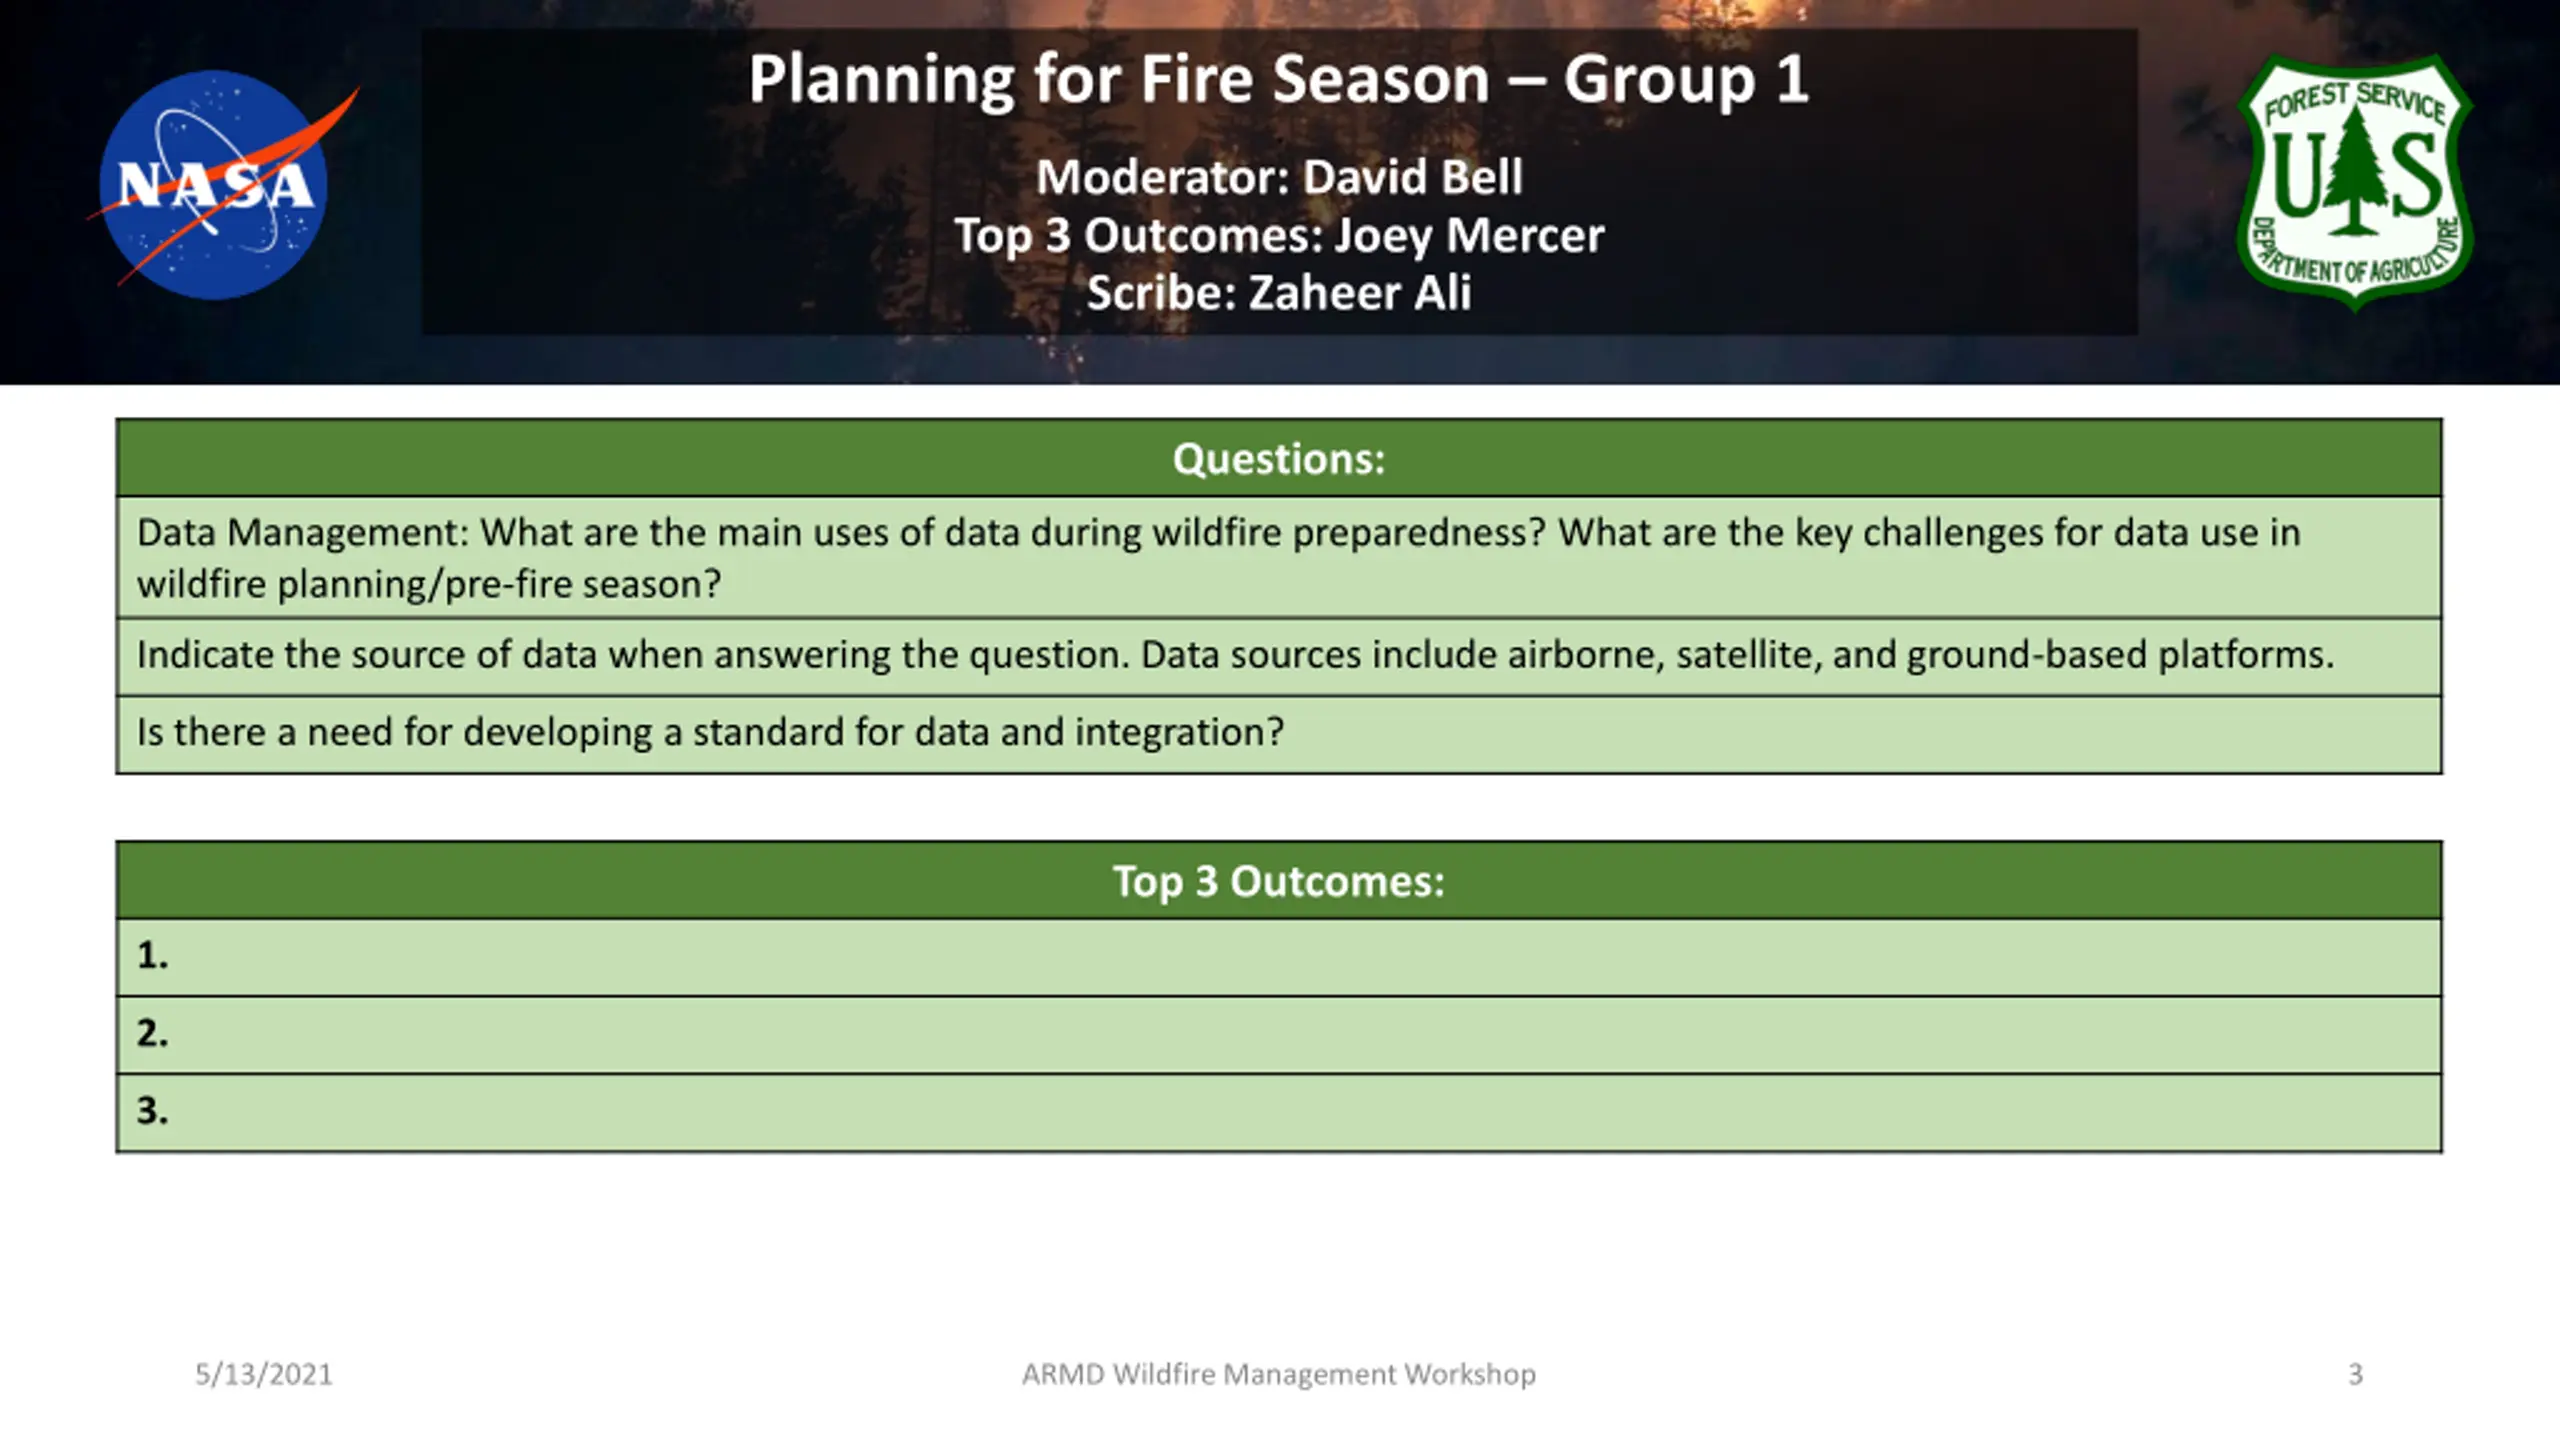The height and width of the screenshot is (1440, 2560).
Task: Click the 'Scribe: Zaheer Ali' line
Action: click(x=1279, y=293)
